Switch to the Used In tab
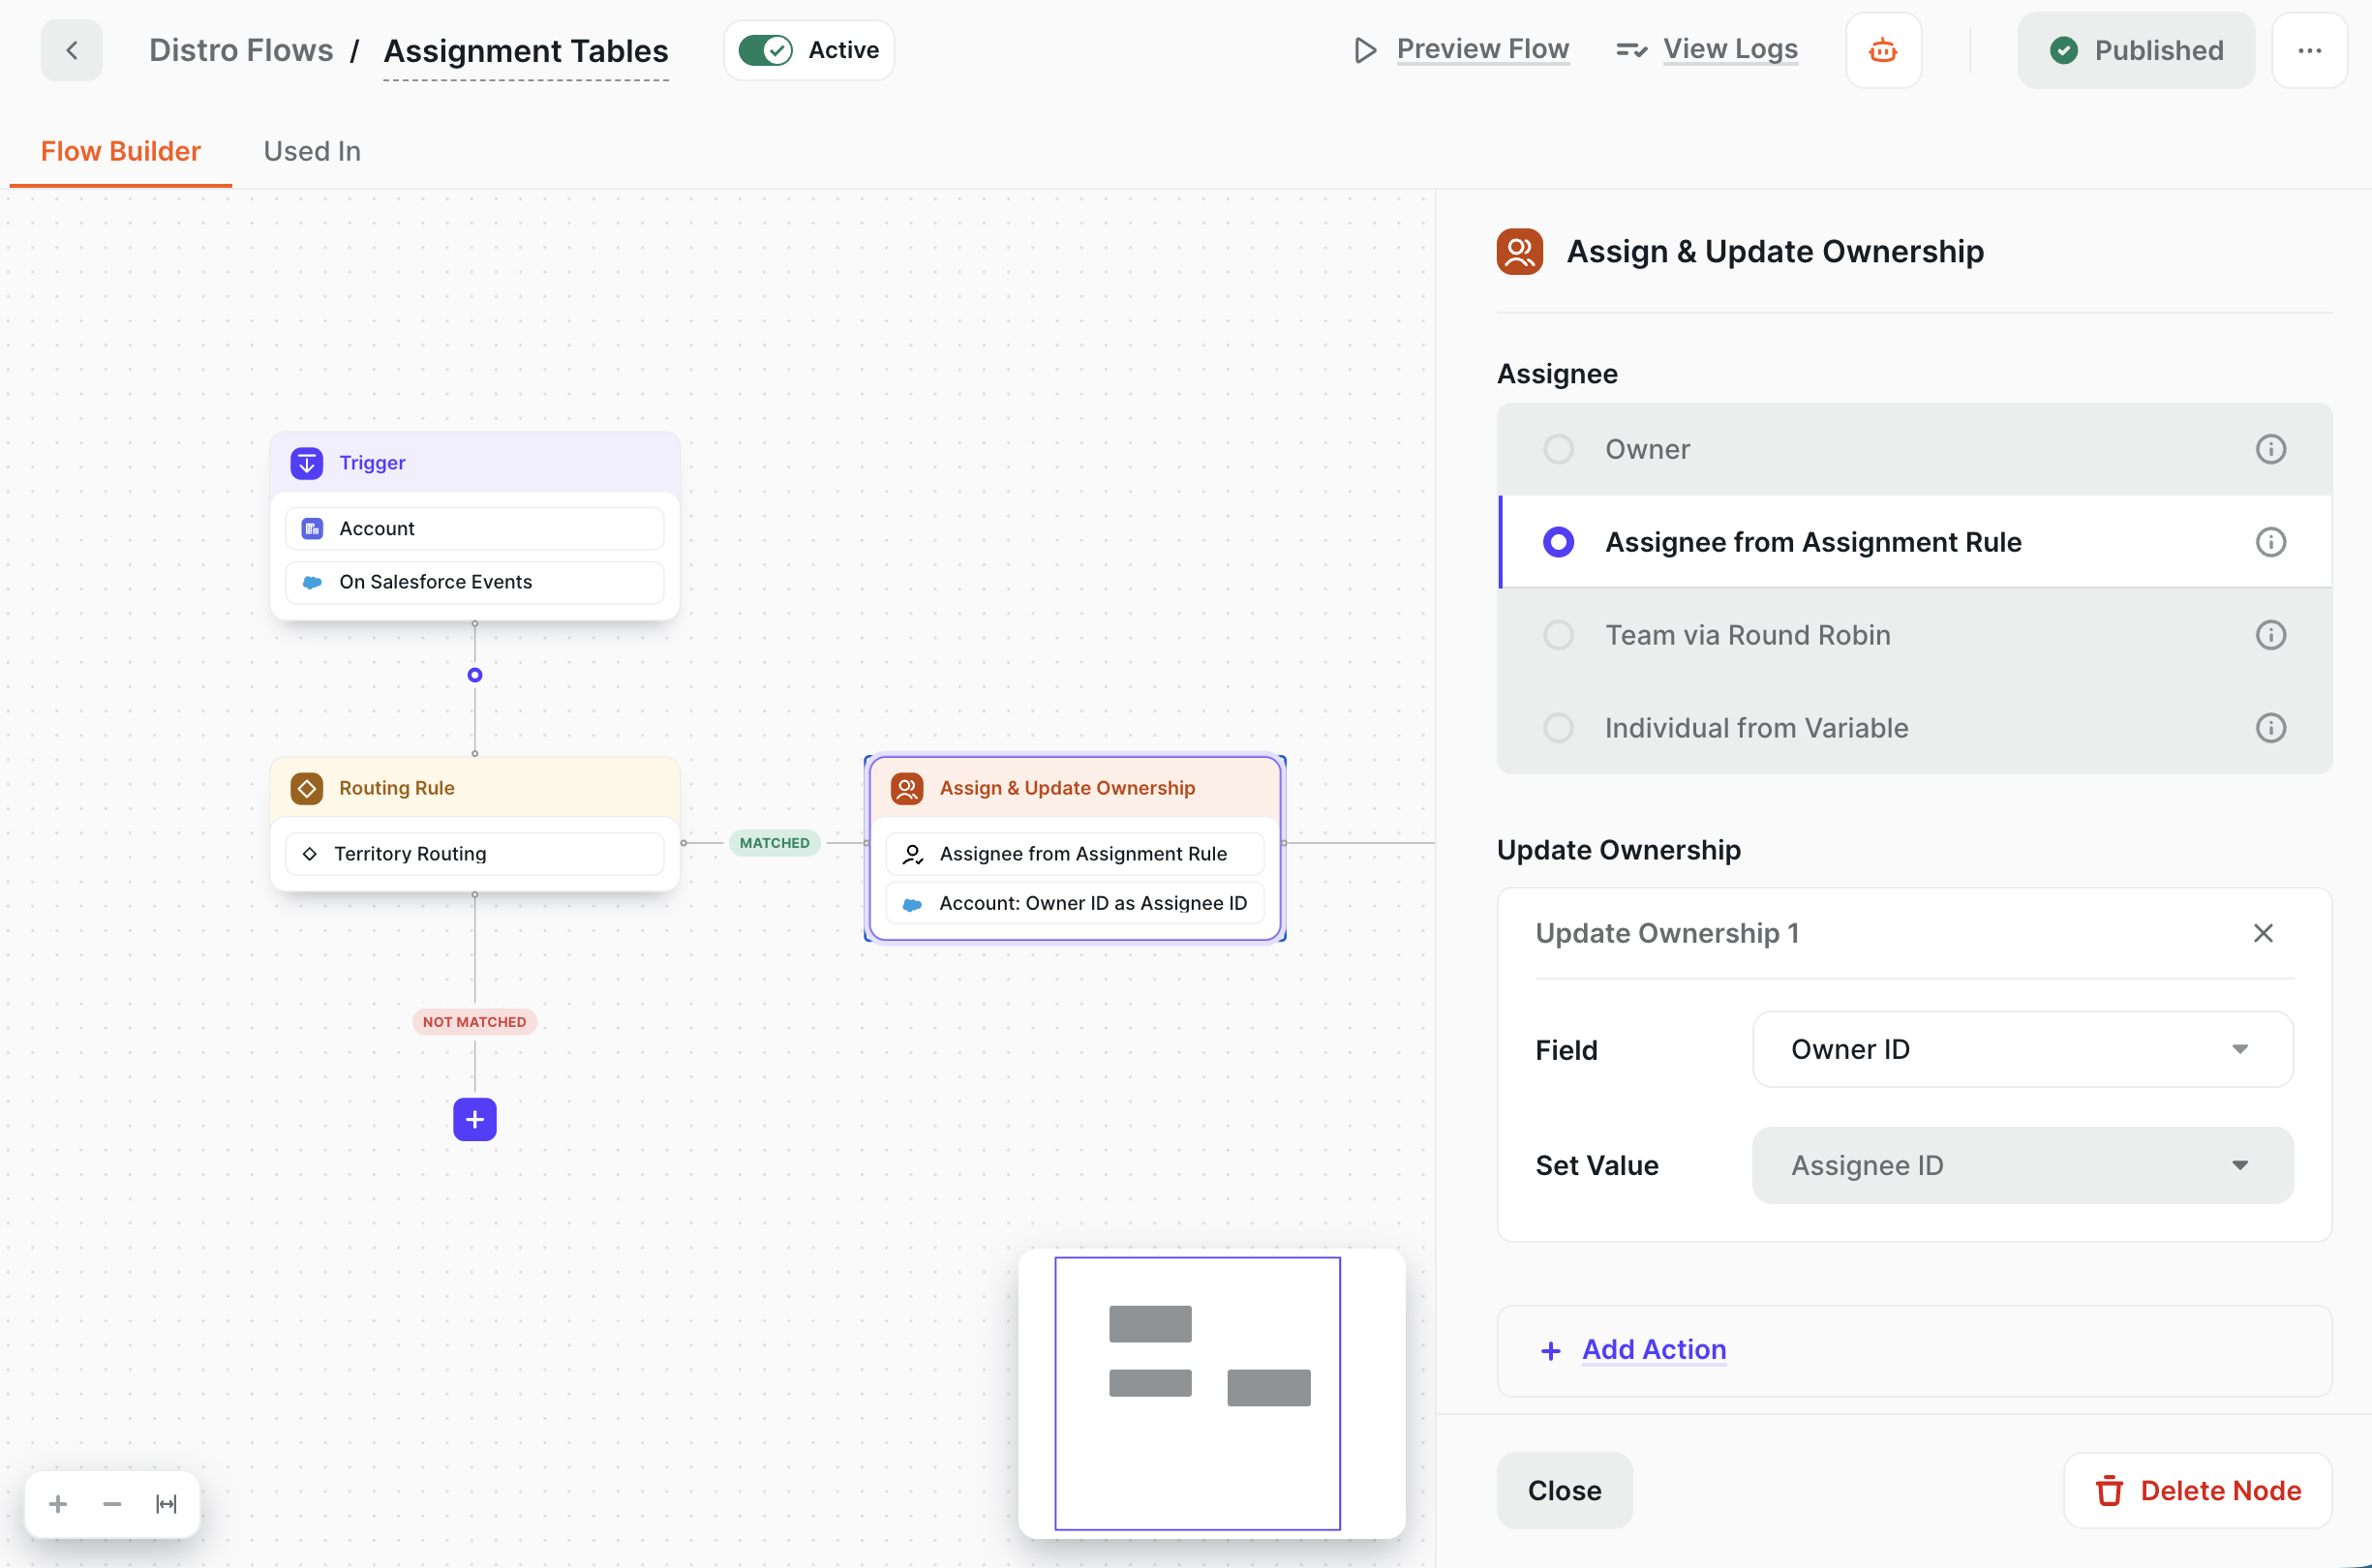This screenshot has height=1568, width=2372. [312, 151]
